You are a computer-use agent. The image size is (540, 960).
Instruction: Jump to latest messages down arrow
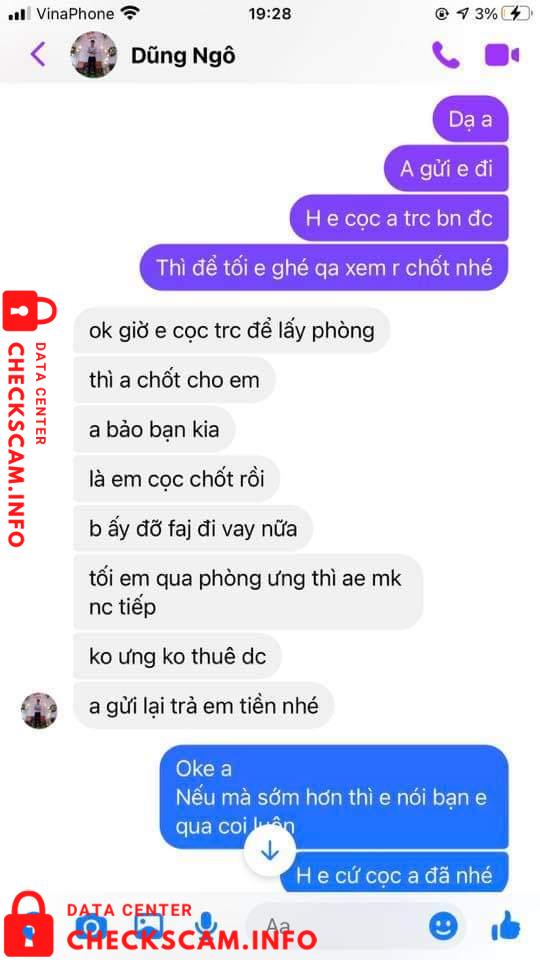[270, 852]
